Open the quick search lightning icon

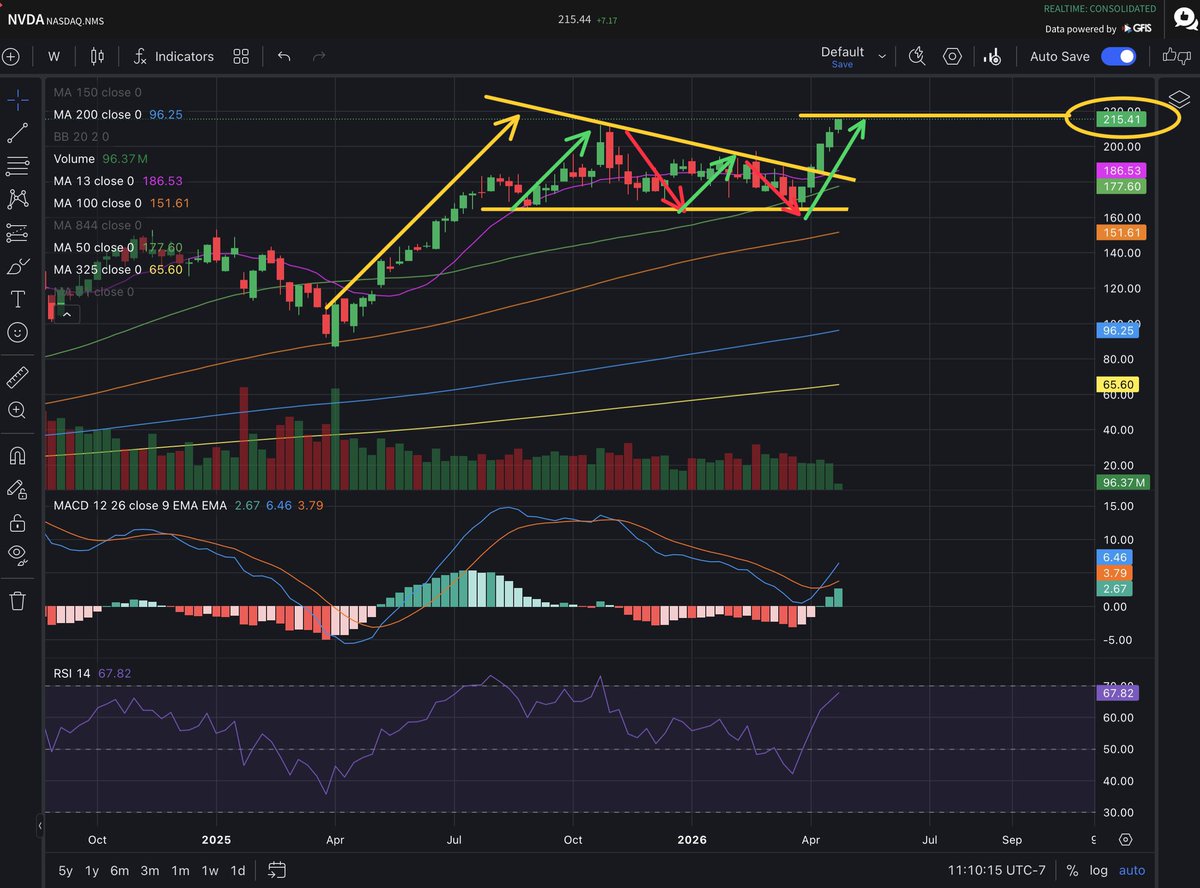[916, 56]
